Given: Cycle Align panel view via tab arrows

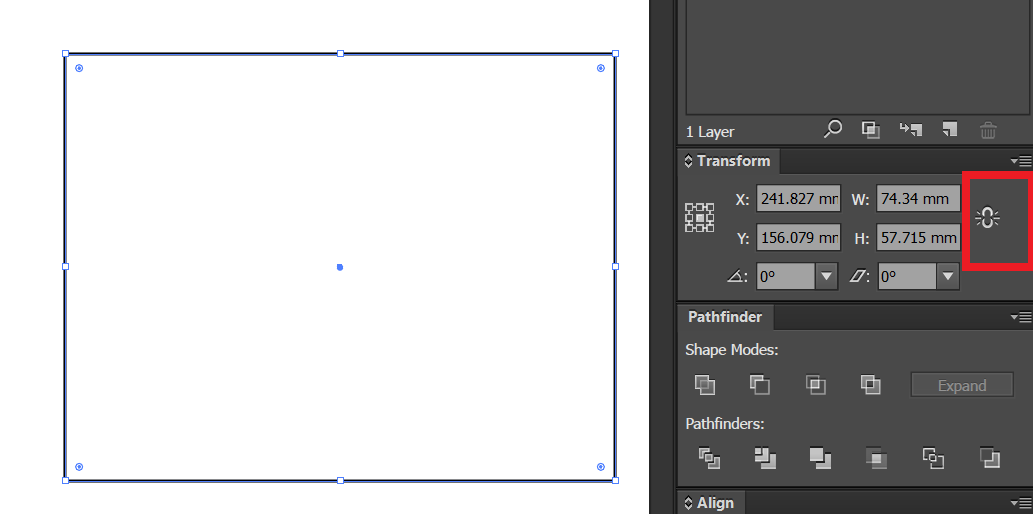Looking at the screenshot, I should (688, 503).
